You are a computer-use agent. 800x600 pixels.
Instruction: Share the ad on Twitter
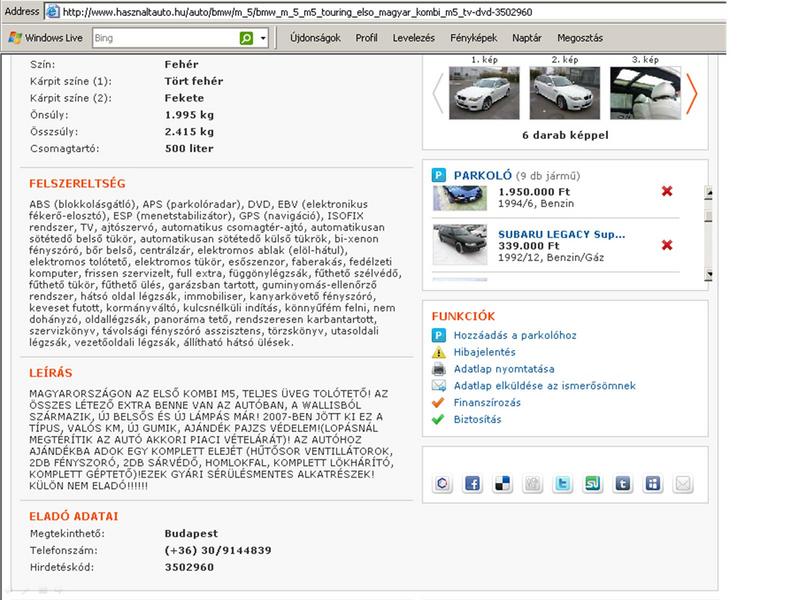pos(563,483)
